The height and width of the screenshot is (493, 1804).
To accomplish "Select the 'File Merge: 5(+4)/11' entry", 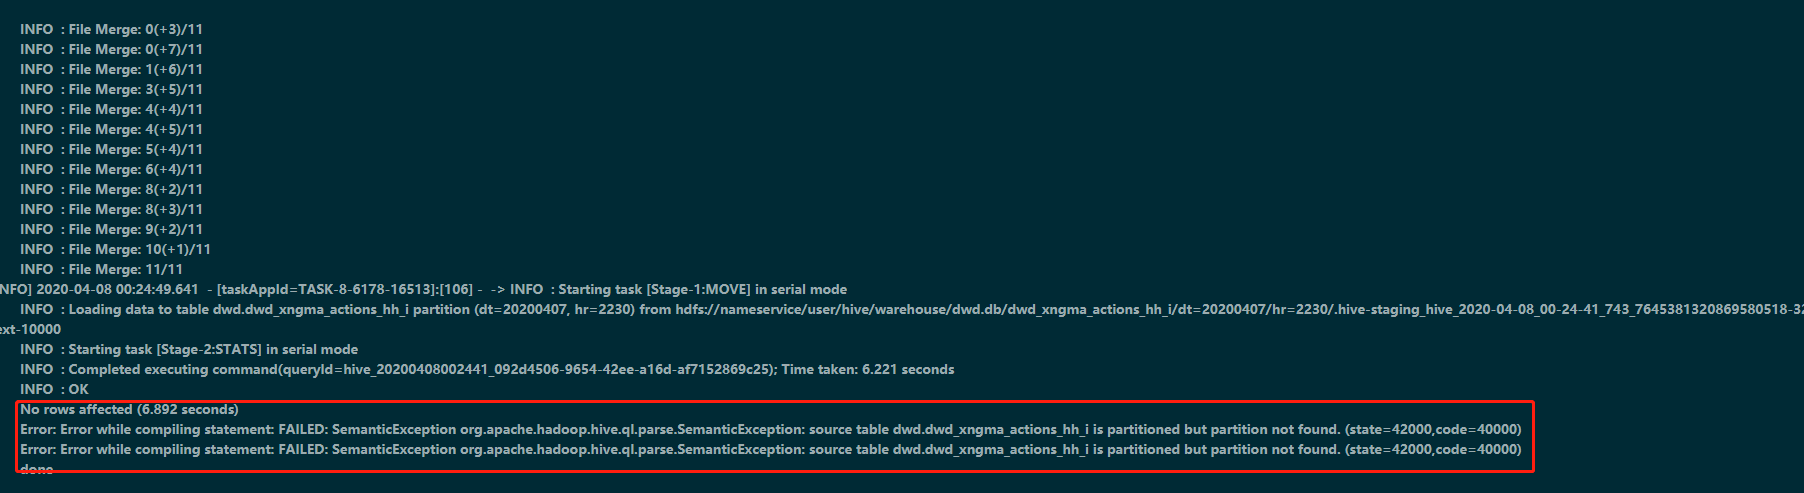I will [111, 149].
